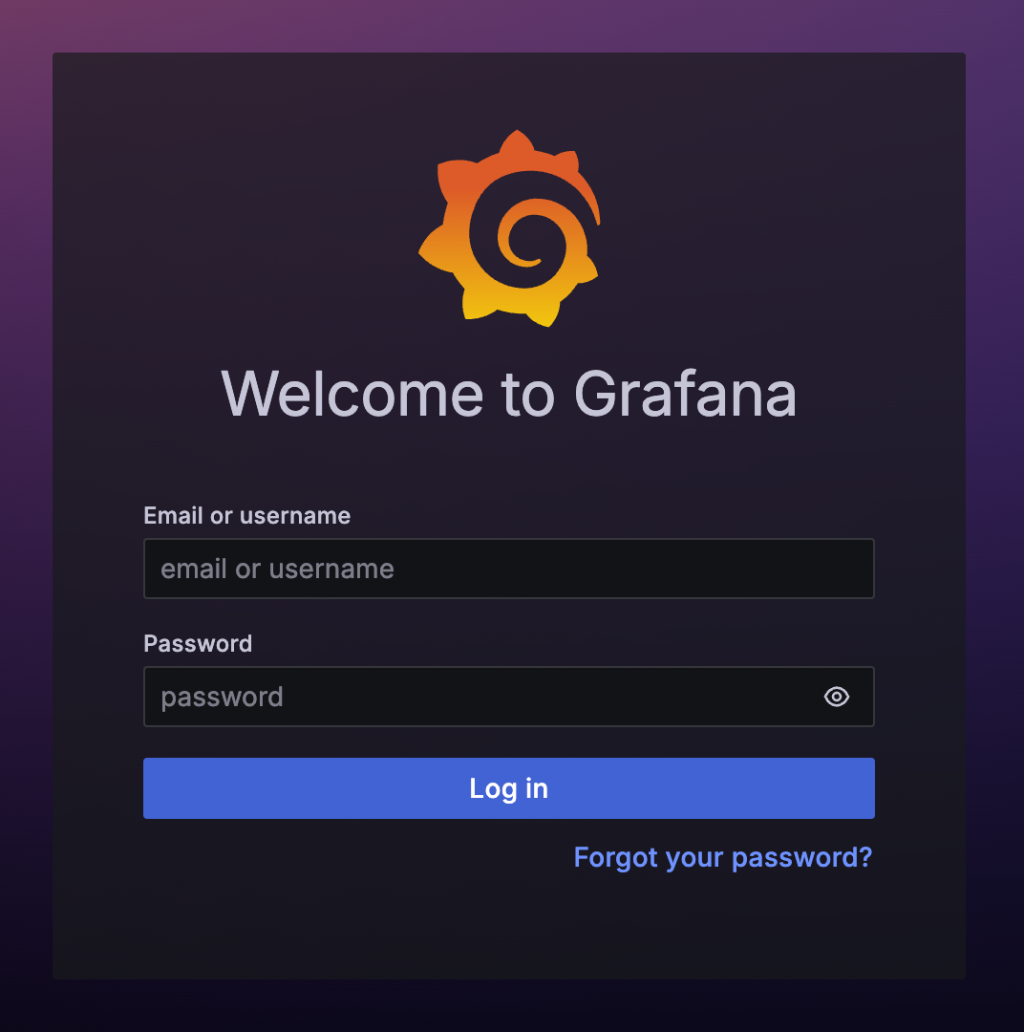
Task: Focus the password input field
Action: point(509,696)
